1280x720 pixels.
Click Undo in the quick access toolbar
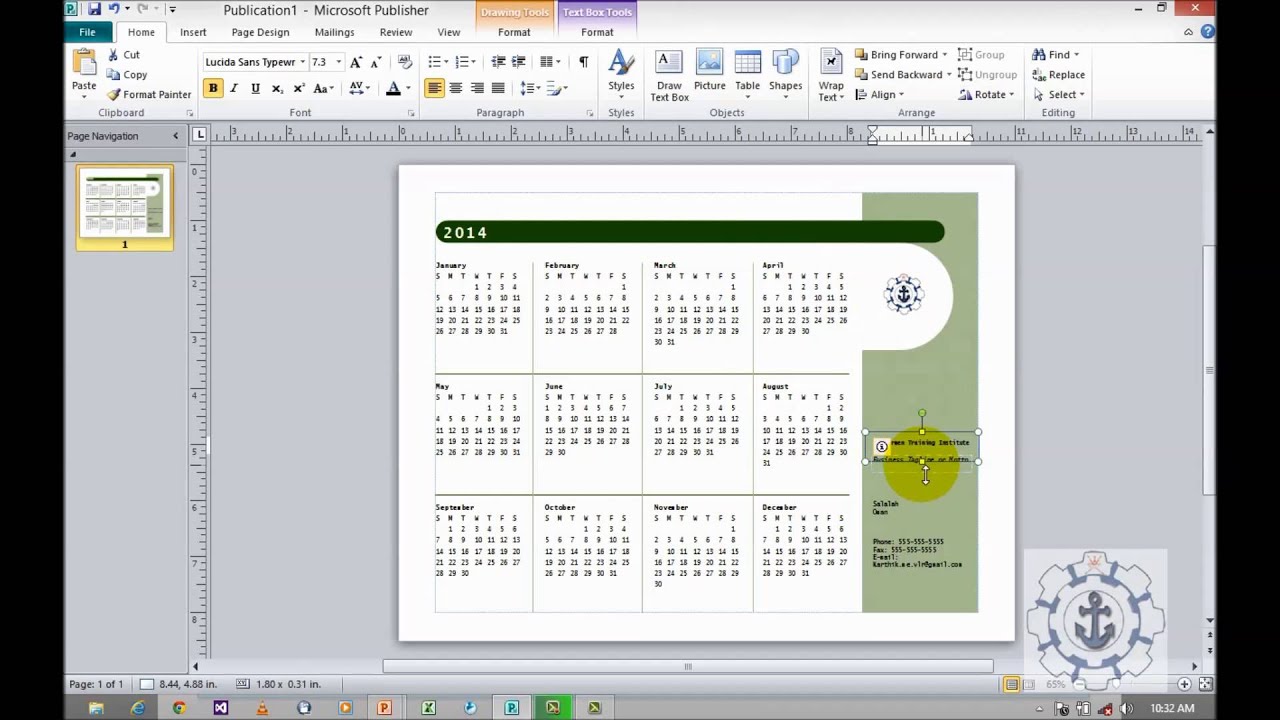tap(114, 10)
